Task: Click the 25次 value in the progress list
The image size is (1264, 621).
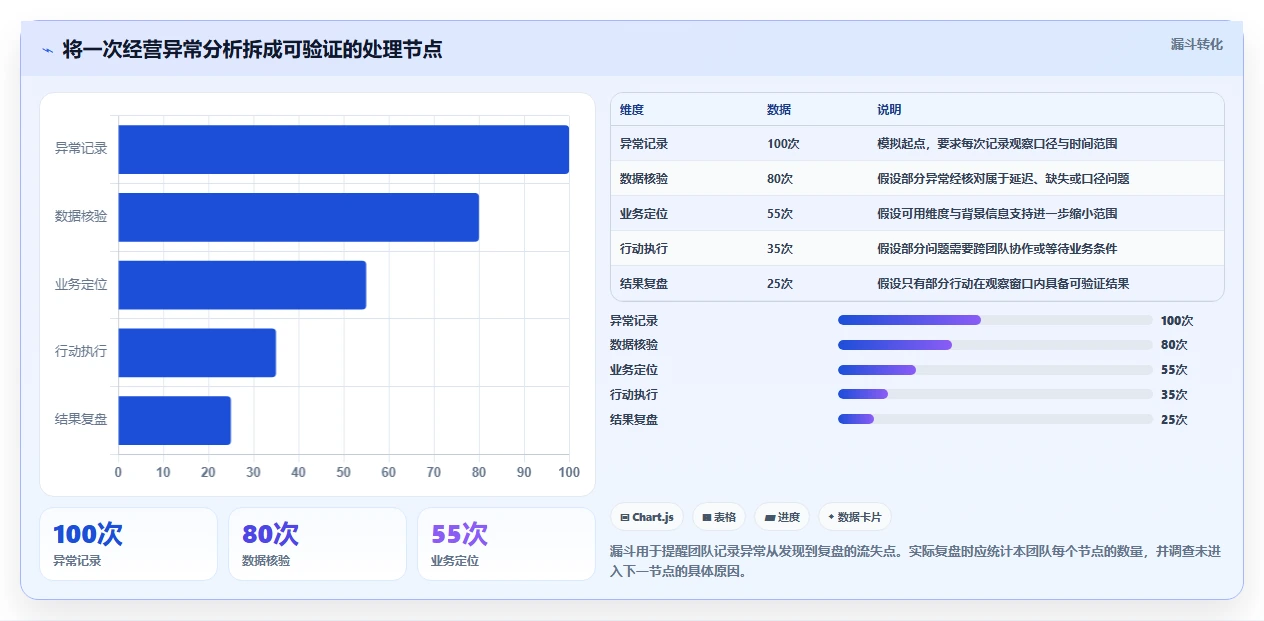Action: tap(1174, 420)
